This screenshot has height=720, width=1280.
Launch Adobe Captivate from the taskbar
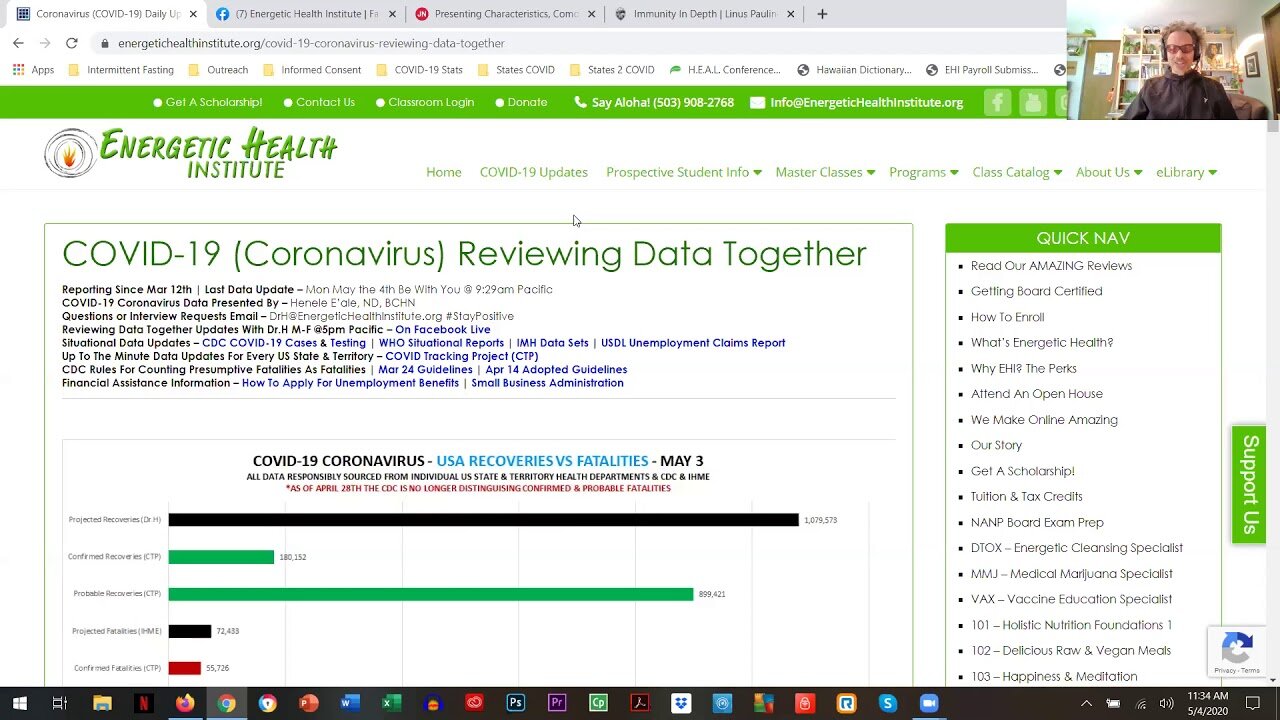(x=598, y=703)
